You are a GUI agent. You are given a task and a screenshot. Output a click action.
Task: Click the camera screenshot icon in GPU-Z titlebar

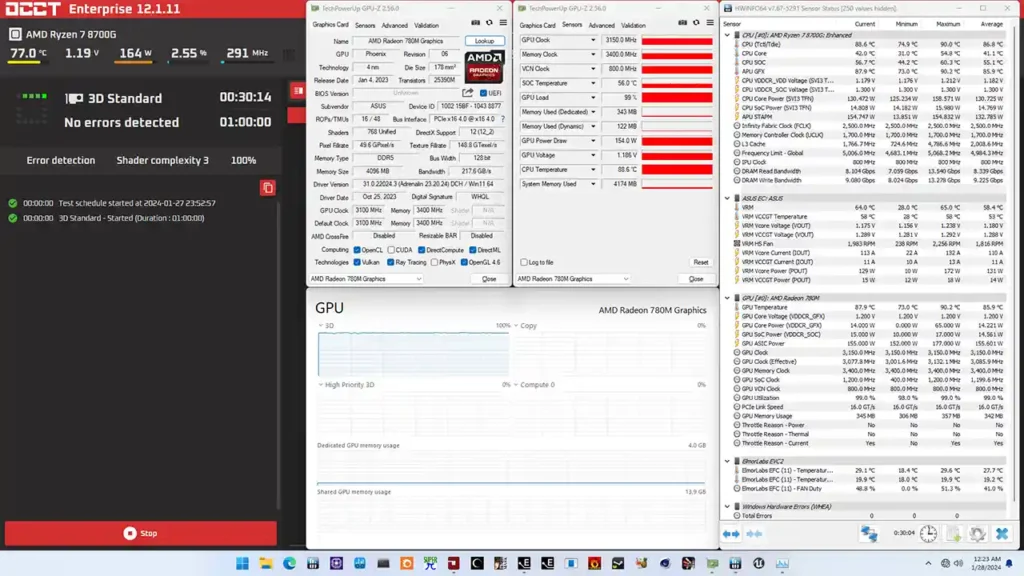(x=474, y=23)
